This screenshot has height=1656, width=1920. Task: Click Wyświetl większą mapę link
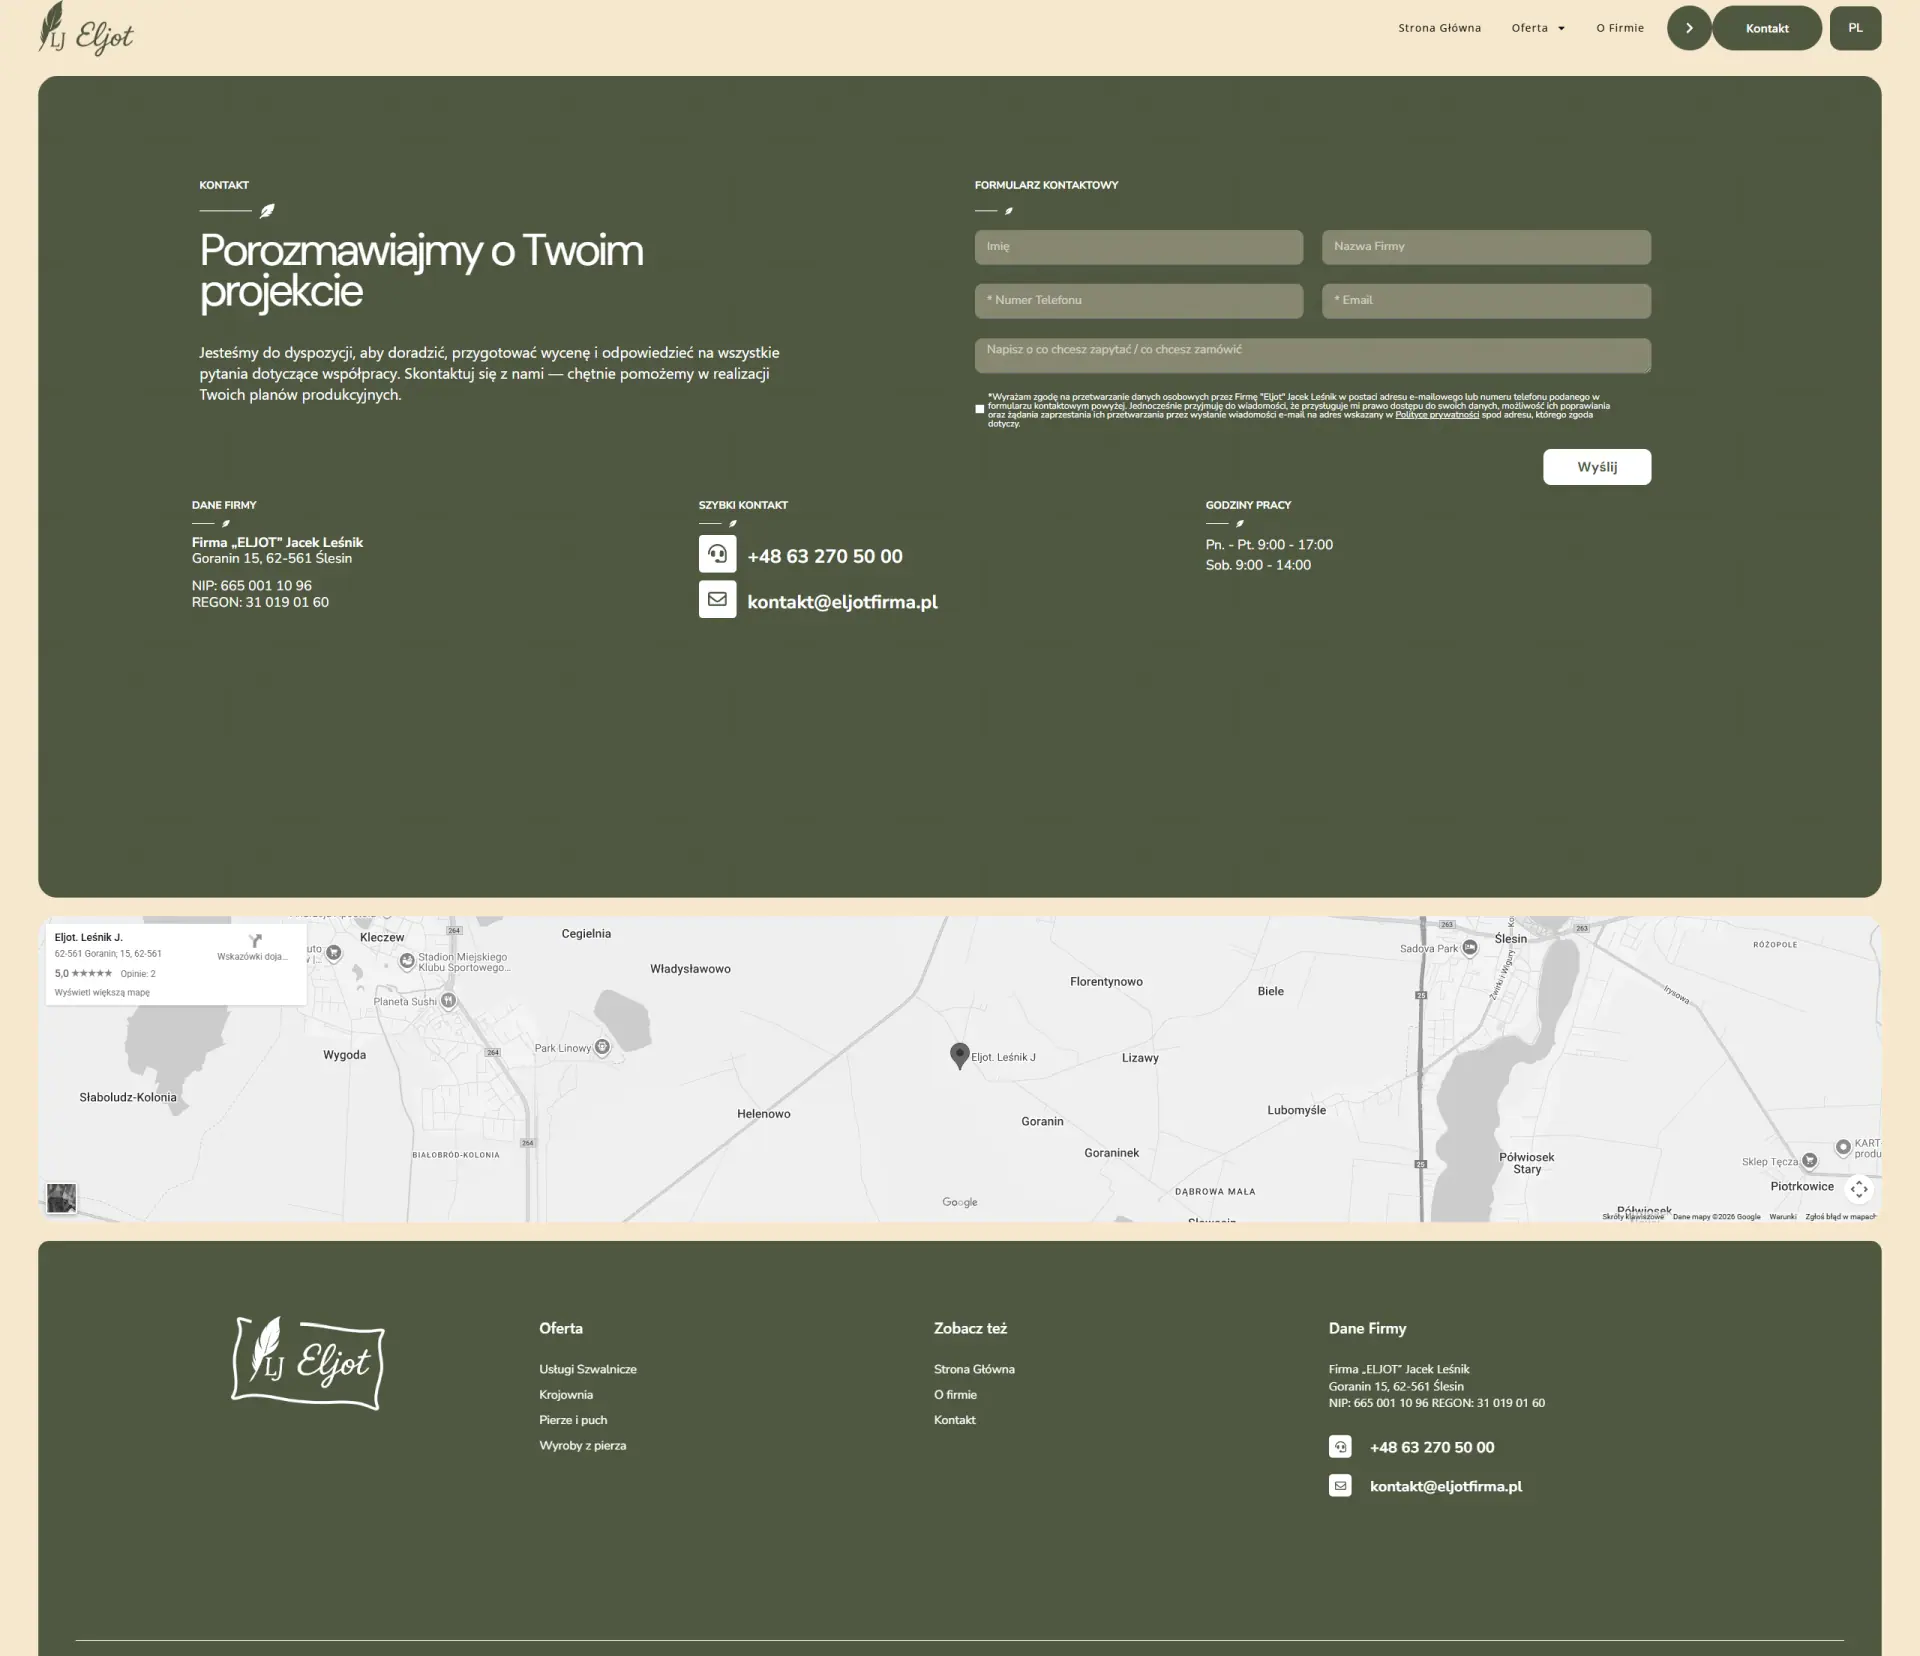[102, 993]
